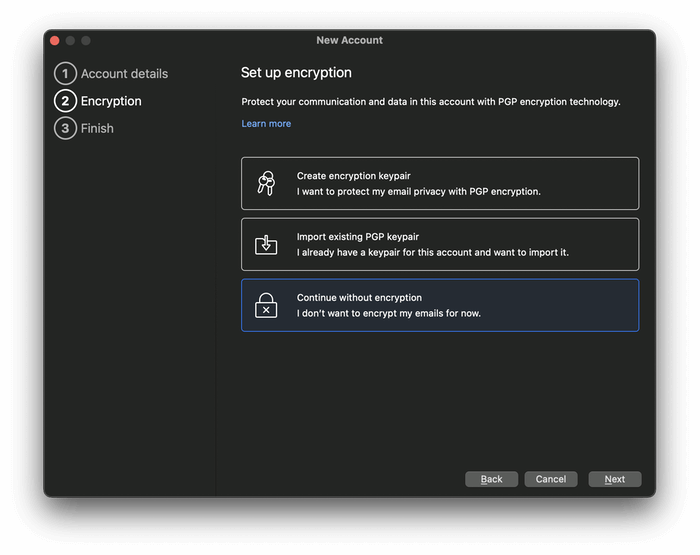Select the Encryption step label
The image size is (700, 555).
point(111,101)
